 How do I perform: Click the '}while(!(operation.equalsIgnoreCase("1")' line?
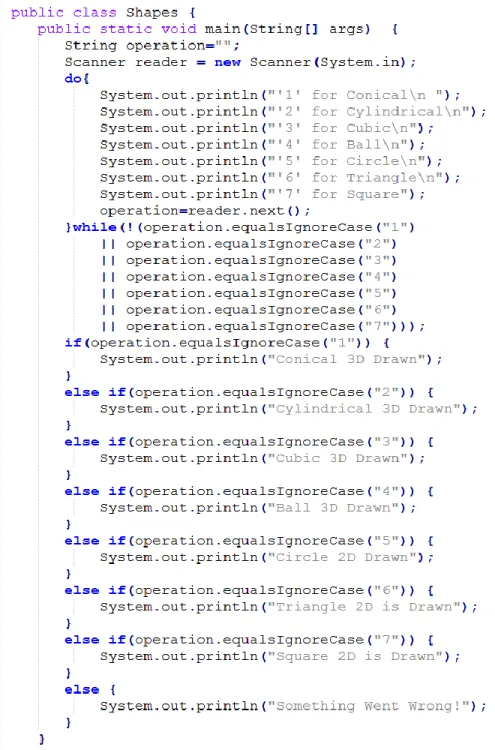click(x=240, y=227)
